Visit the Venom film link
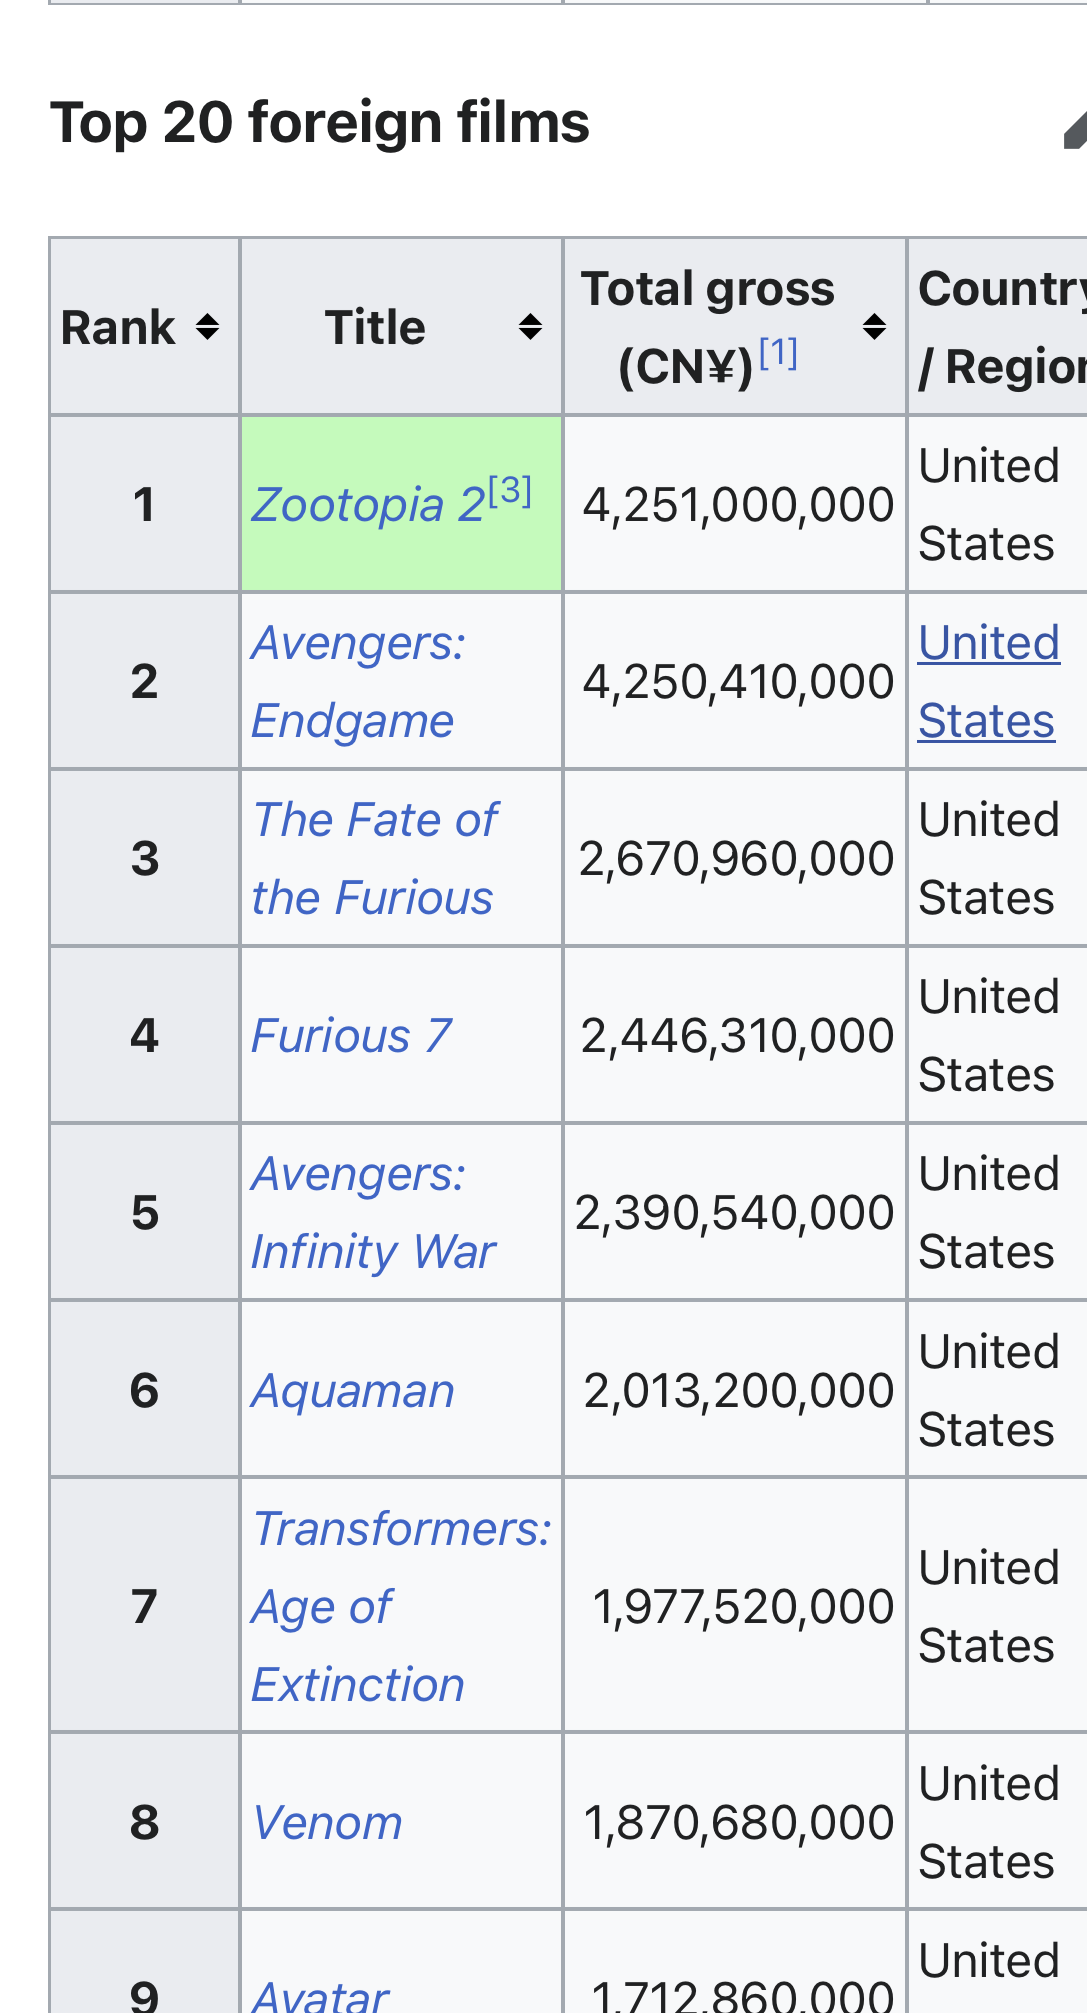 [x=327, y=1822]
